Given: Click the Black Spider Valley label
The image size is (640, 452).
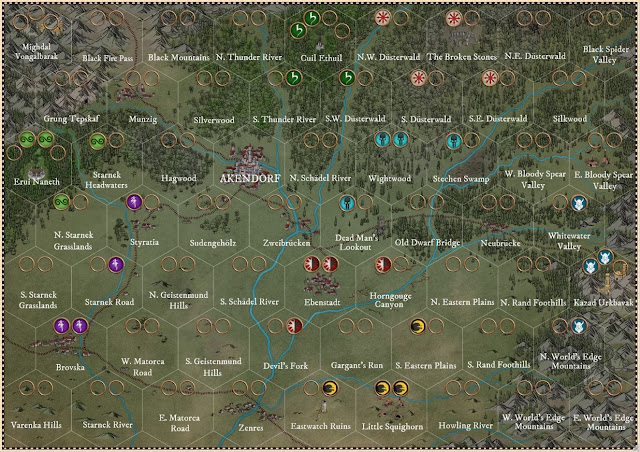Looking at the screenshot, I should 605,54.
